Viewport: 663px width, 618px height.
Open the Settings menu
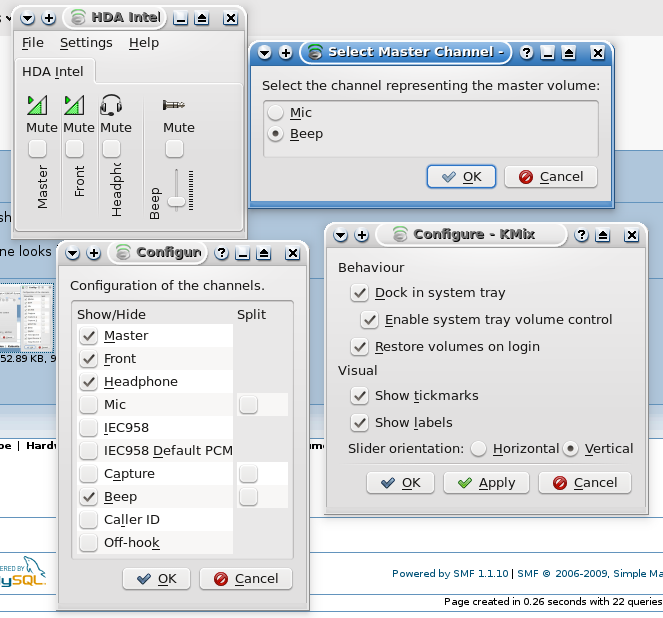point(86,43)
